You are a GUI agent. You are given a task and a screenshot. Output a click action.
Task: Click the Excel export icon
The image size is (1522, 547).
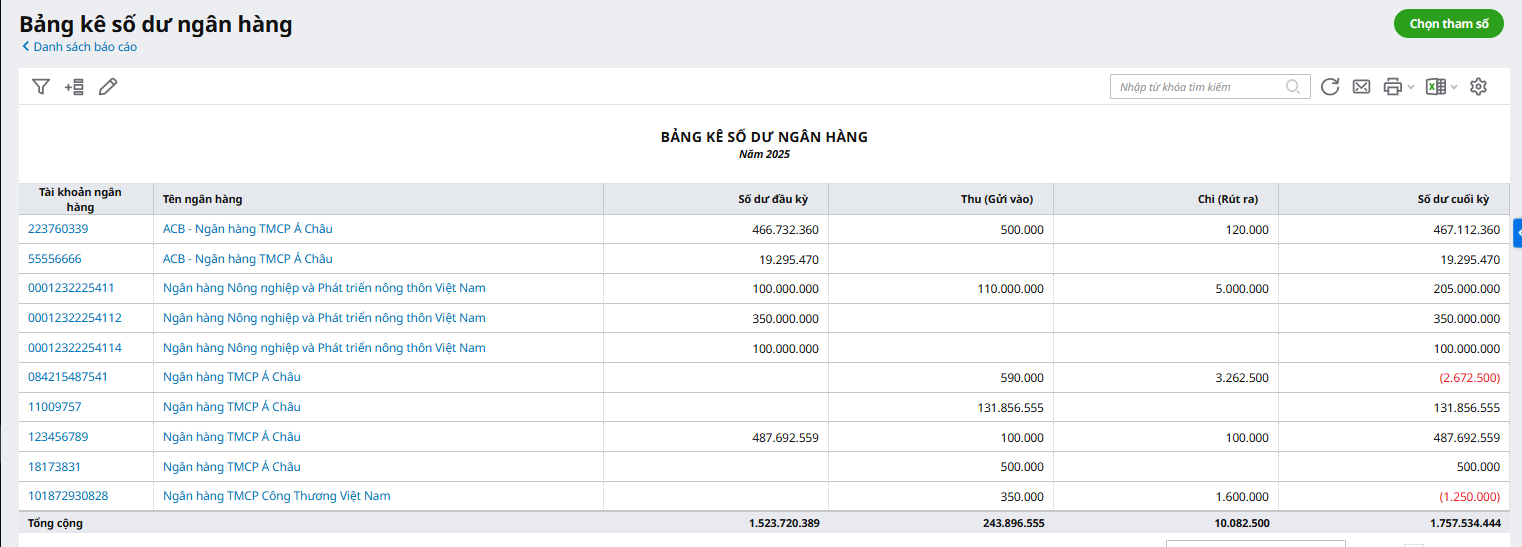[x=1435, y=87]
